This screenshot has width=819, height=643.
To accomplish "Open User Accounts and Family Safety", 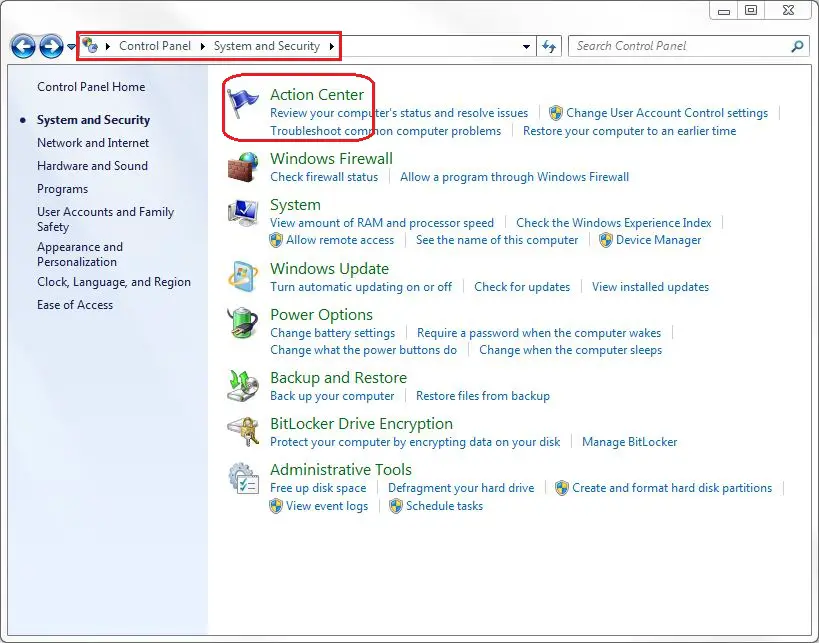I will tap(105, 219).
